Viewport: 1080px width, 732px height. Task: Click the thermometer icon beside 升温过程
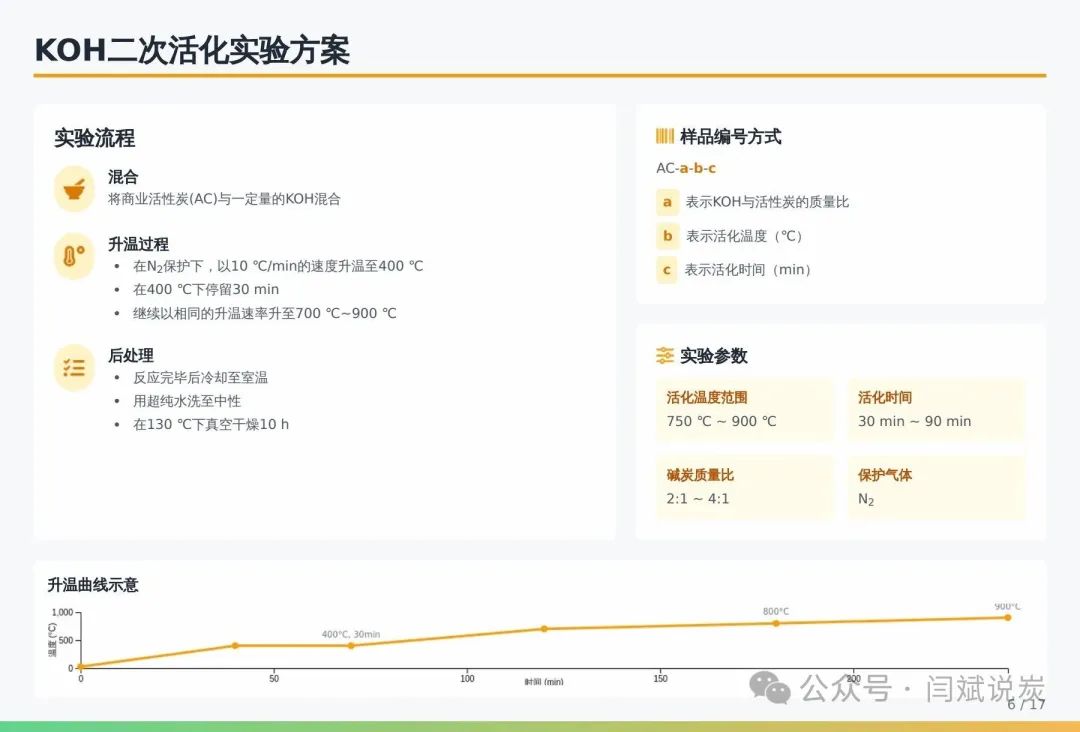74,256
